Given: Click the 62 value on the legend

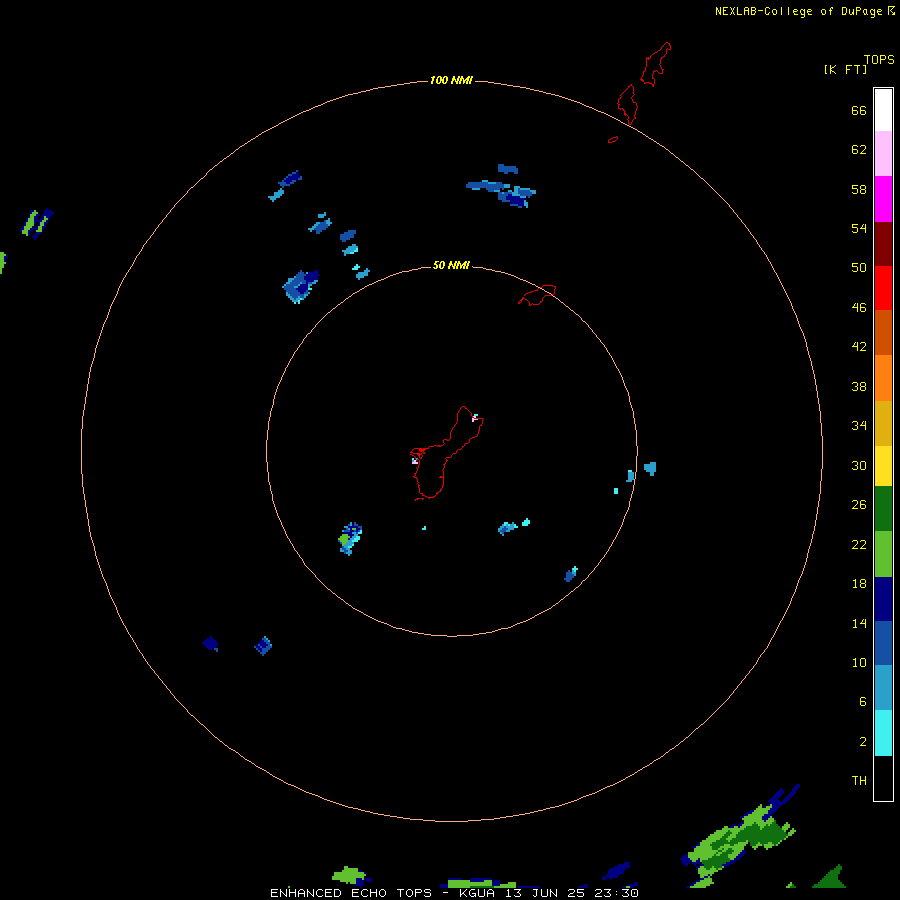Looking at the screenshot, I should (x=859, y=150).
